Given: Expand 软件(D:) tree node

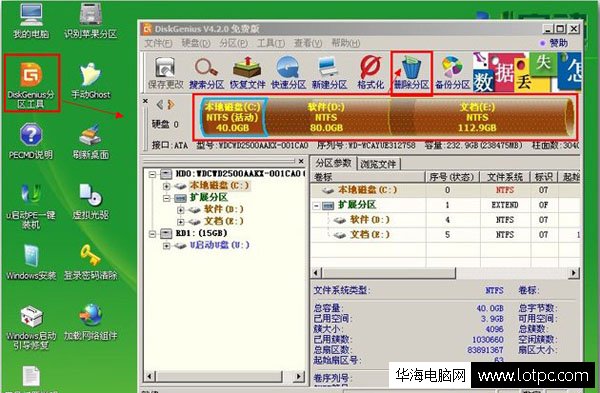Looking at the screenshot, I should (180, 210).
